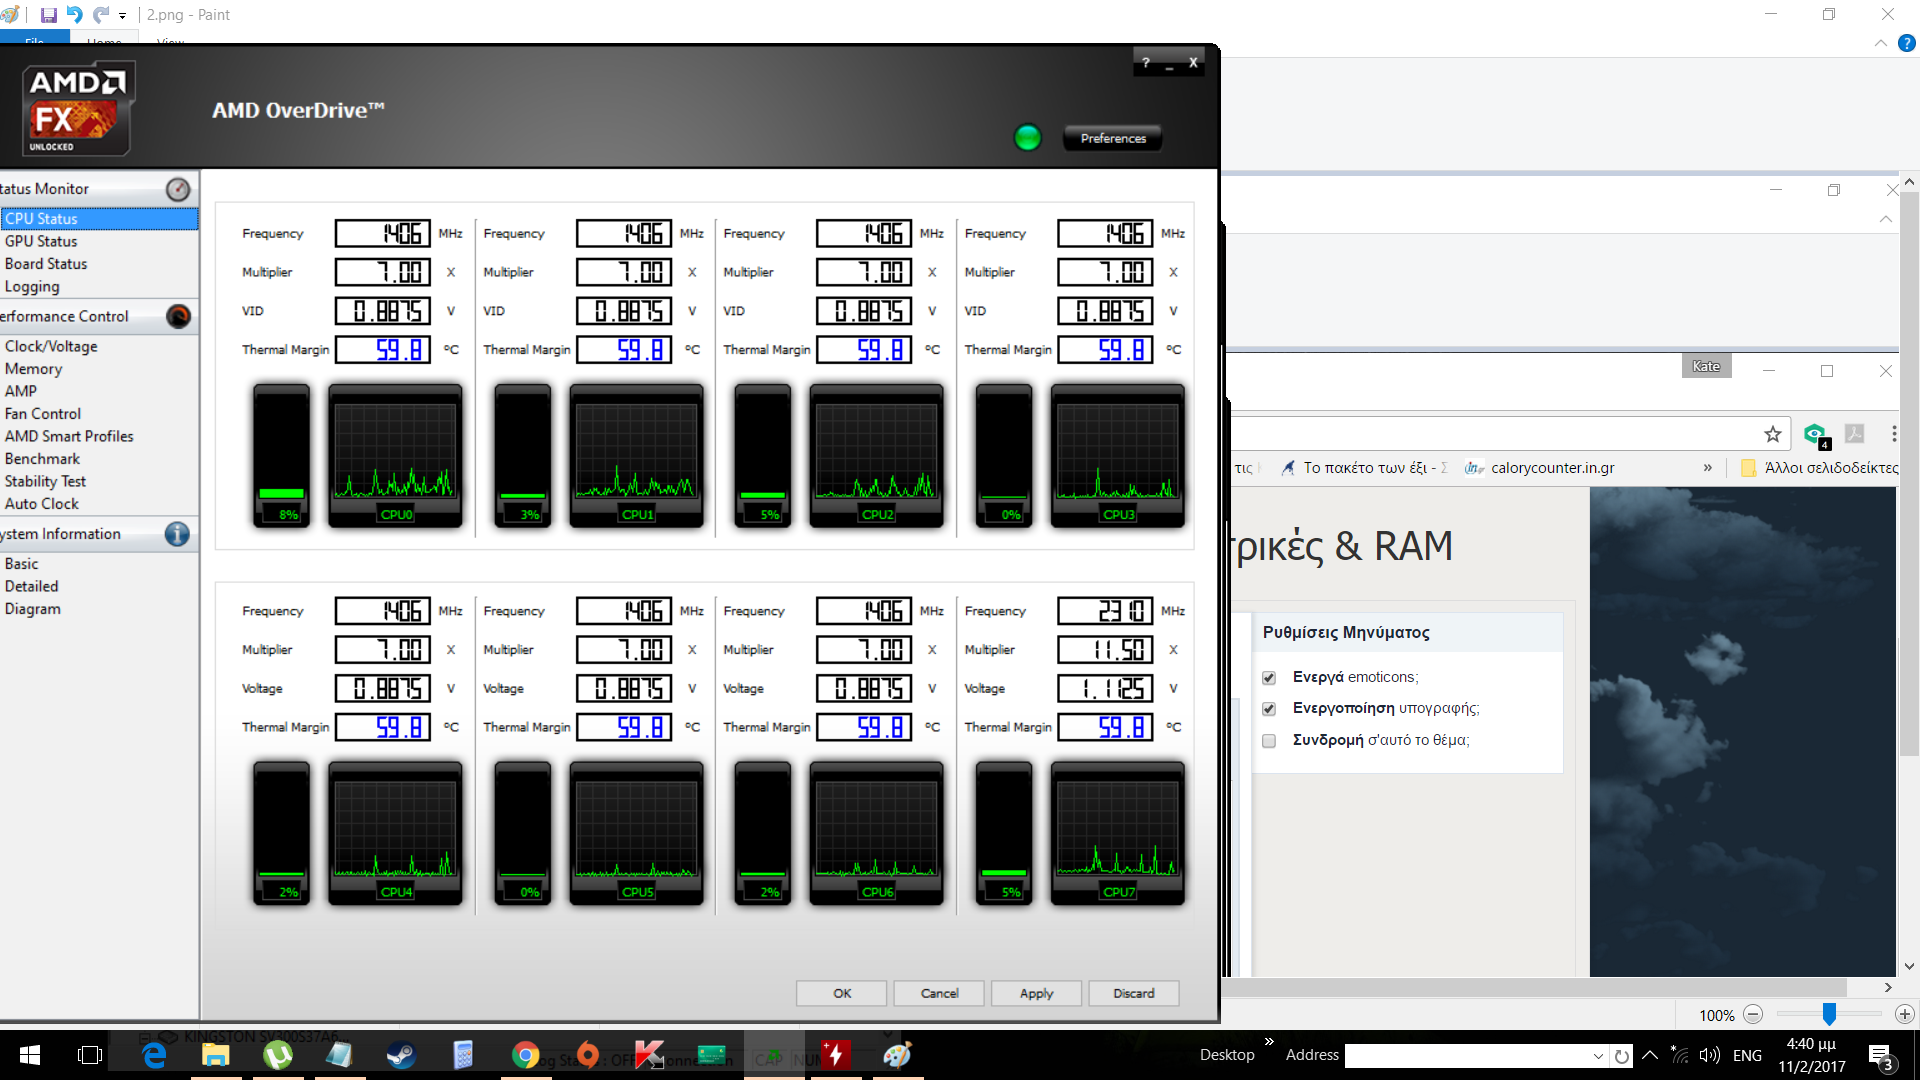Click the green eye extension icon in Chrome

pos(1815,434)
